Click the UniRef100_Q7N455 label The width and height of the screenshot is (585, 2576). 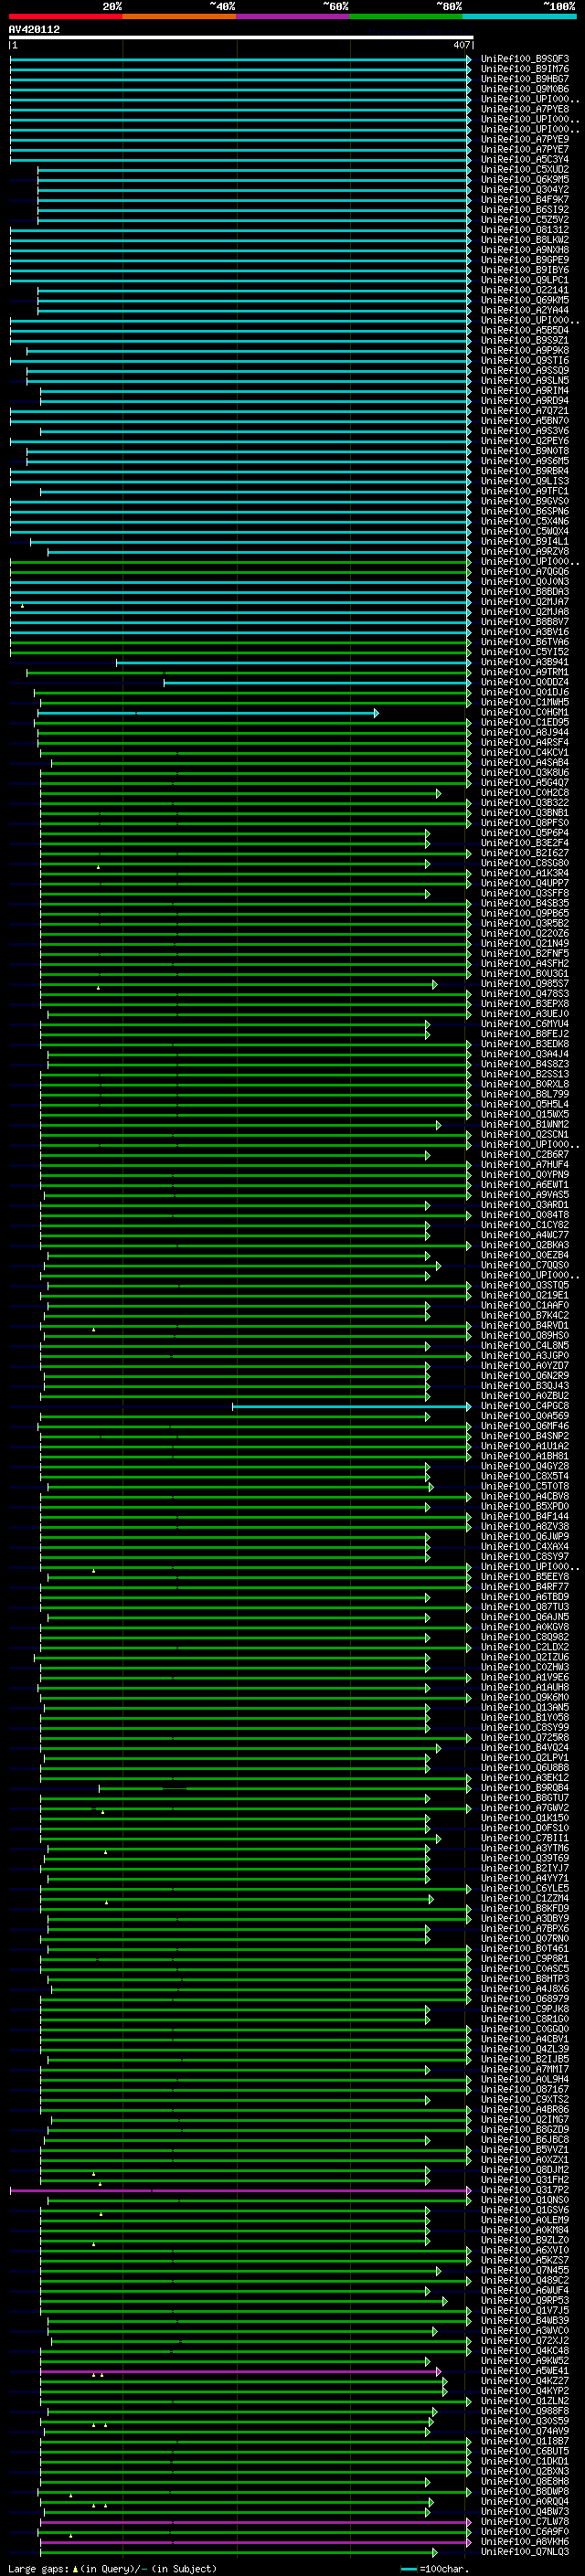coord(524,2270)
